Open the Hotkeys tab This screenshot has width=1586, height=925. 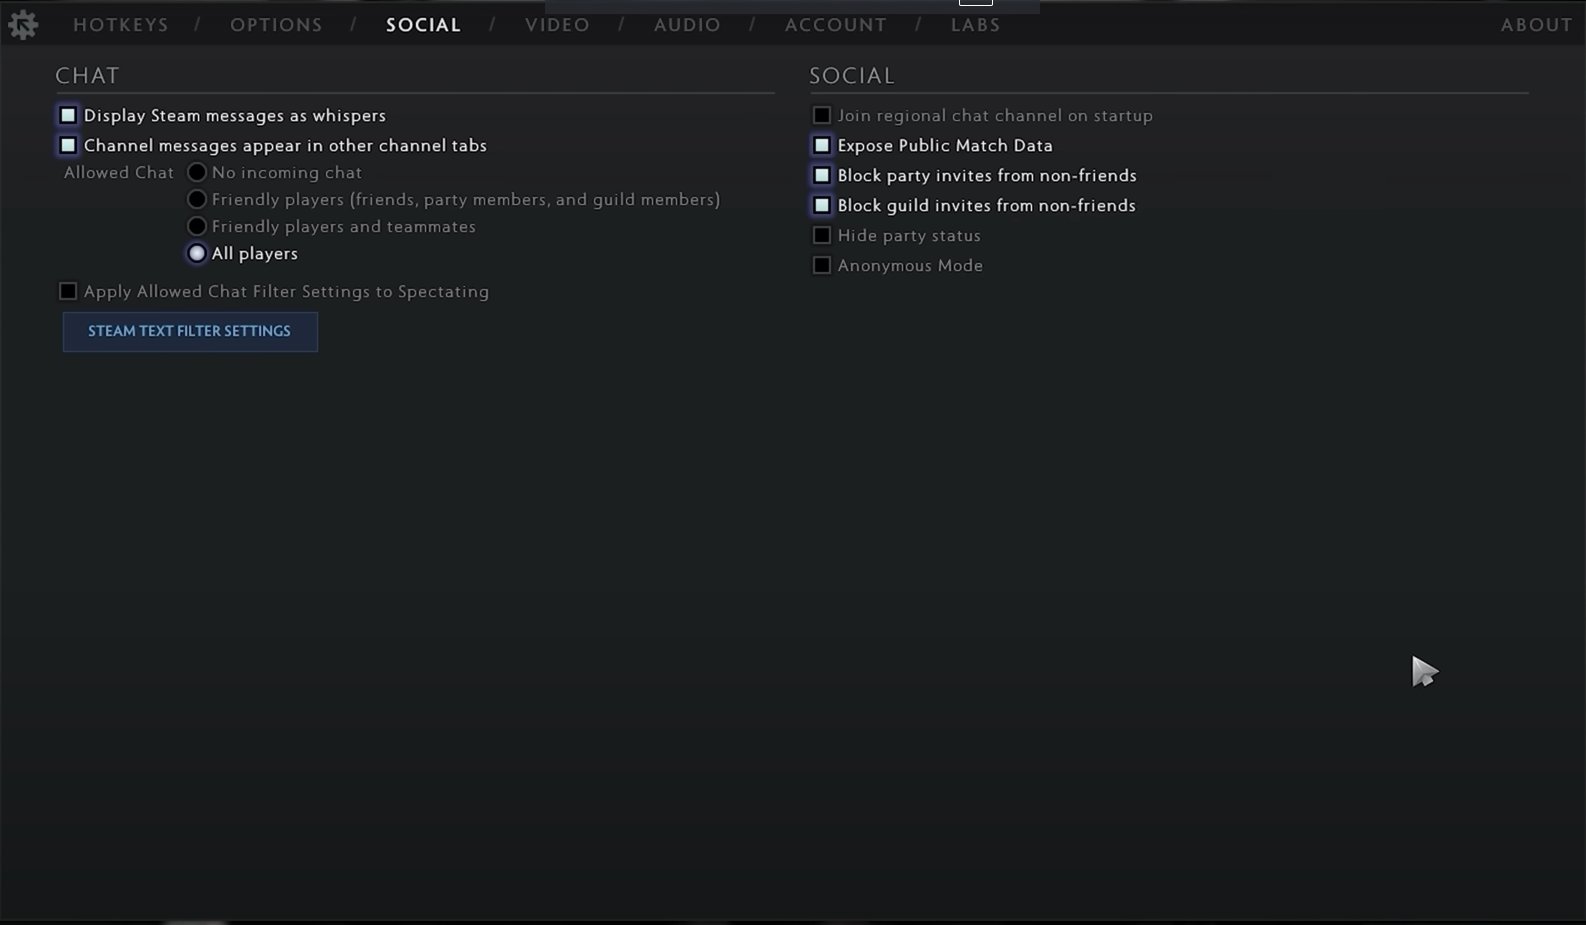point(121,25)
